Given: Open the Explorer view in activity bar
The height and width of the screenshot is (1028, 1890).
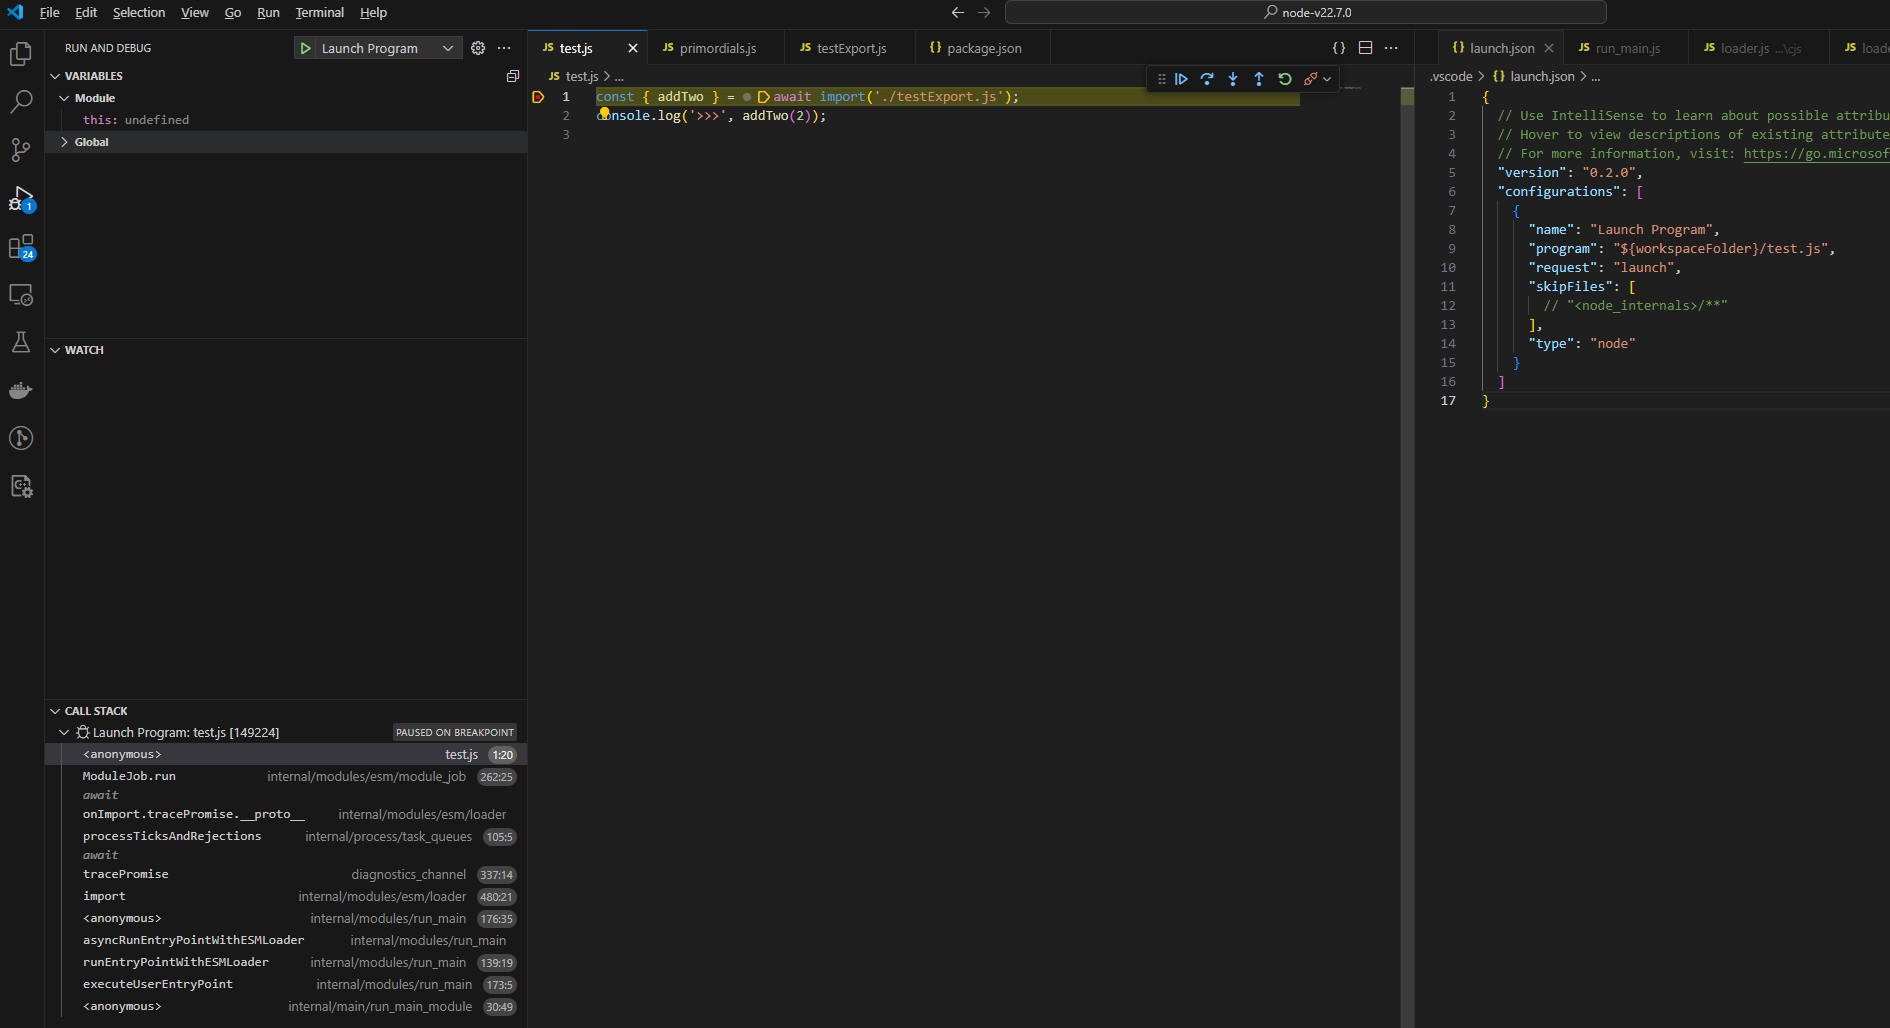Looking at the screenshot, I should pyautogui.click(x=21, y=54).
